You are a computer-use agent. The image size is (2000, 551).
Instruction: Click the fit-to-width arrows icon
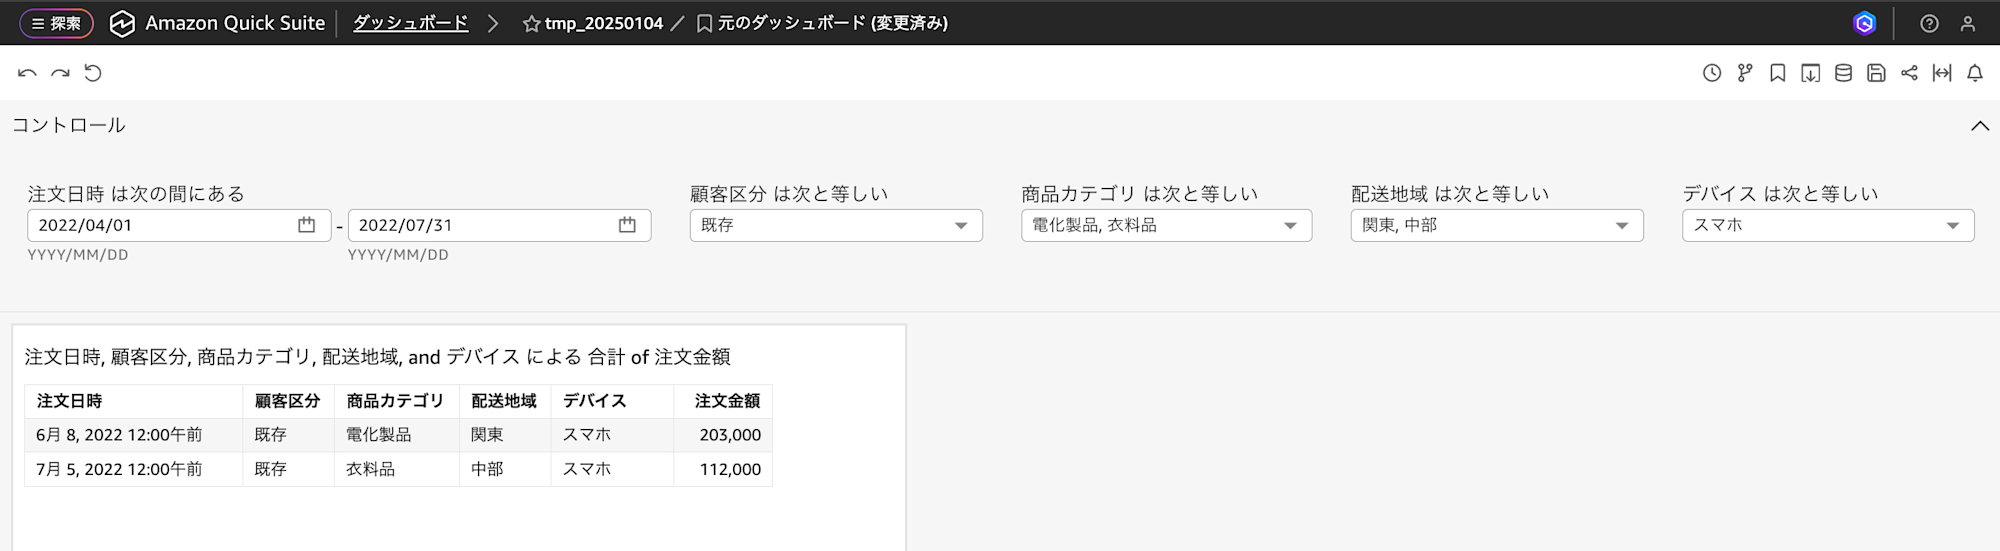click(x=1942, y=73)
